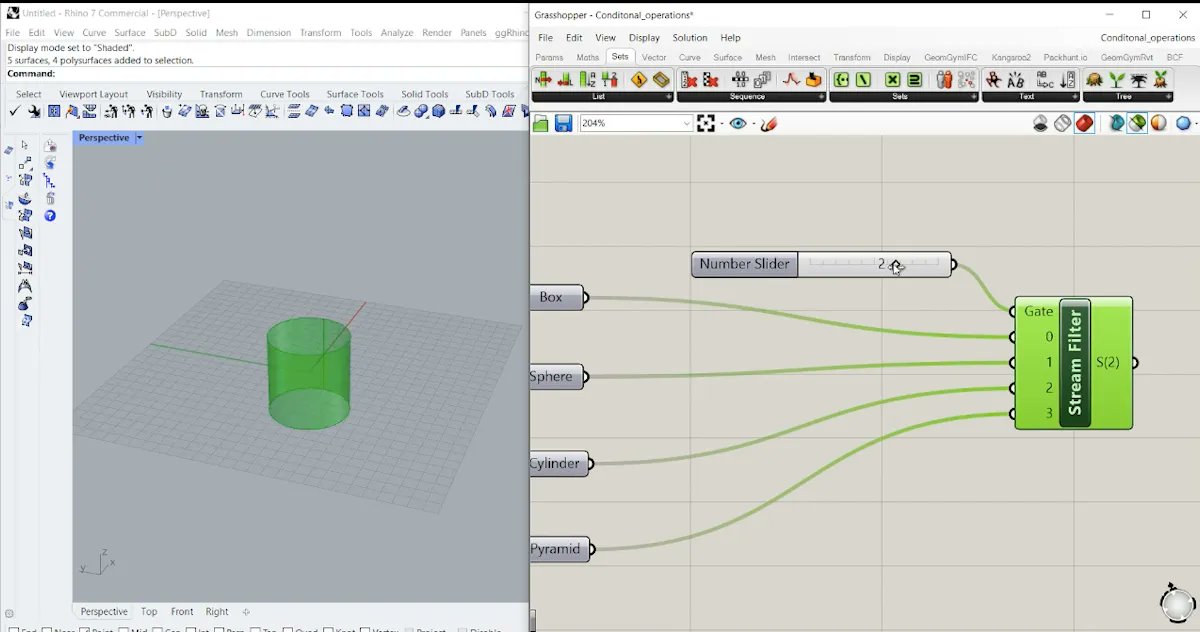
Task: Enable the red shaded preview mode icon
Action: tap(1084, 123)
